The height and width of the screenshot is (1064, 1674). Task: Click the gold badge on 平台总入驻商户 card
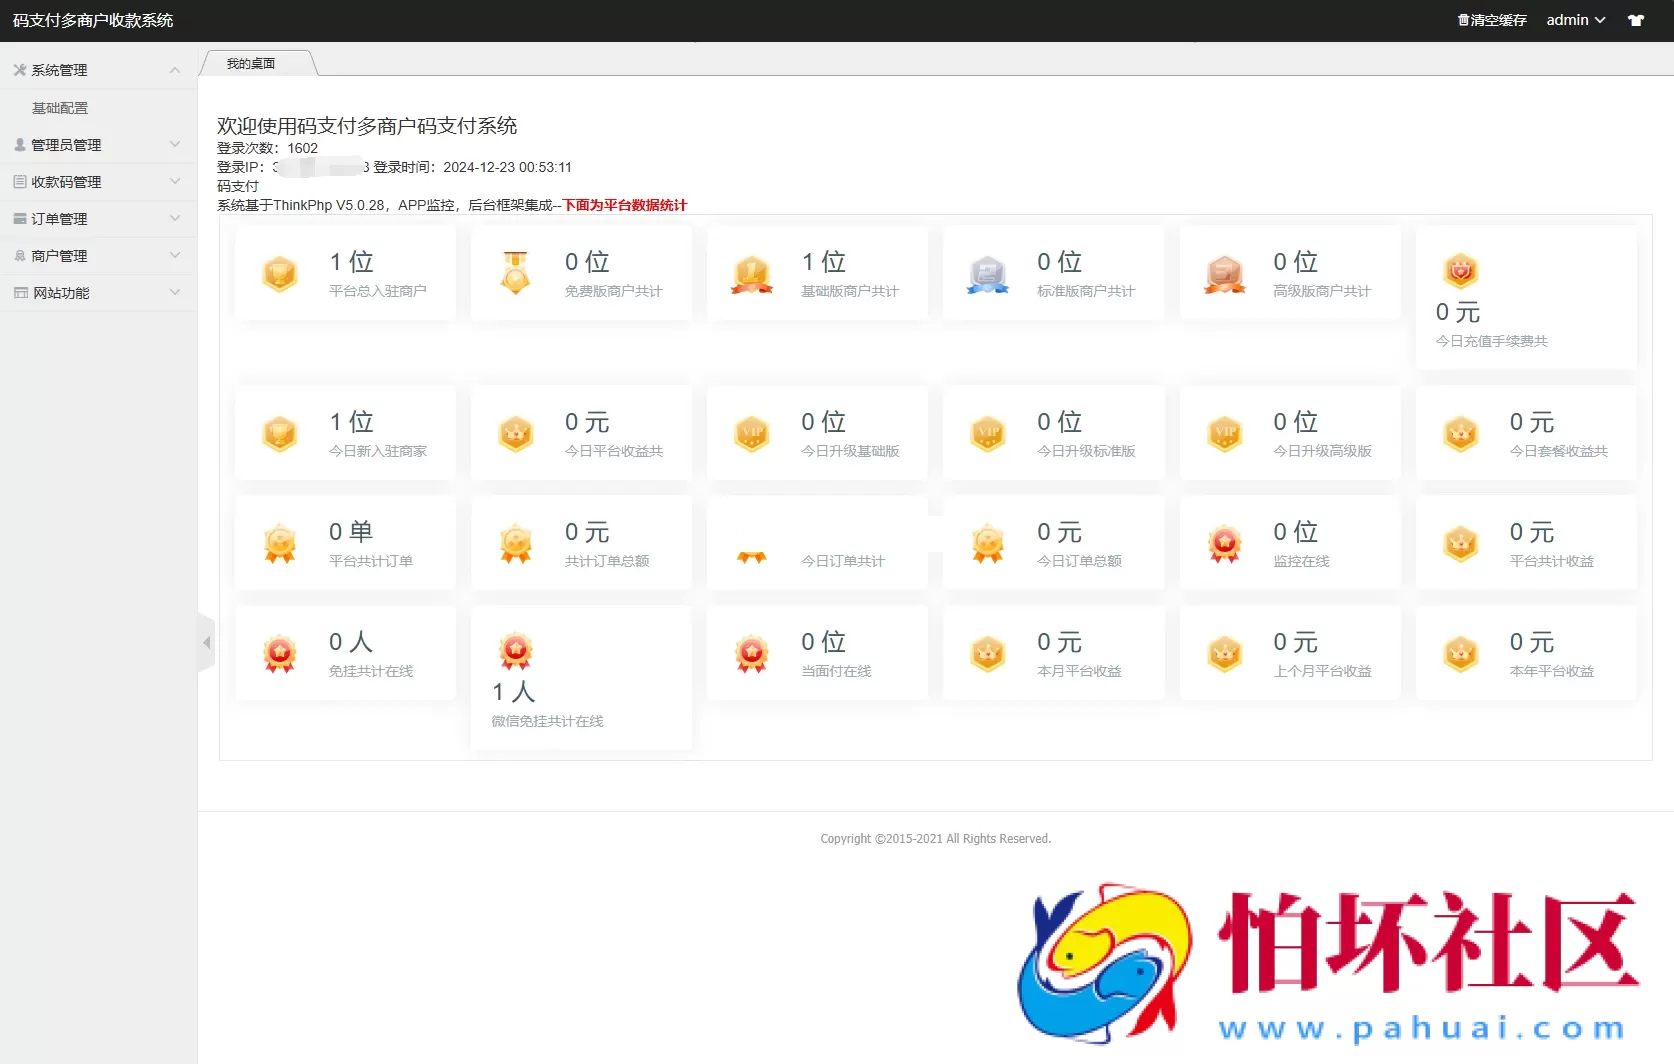click(279, 273)
